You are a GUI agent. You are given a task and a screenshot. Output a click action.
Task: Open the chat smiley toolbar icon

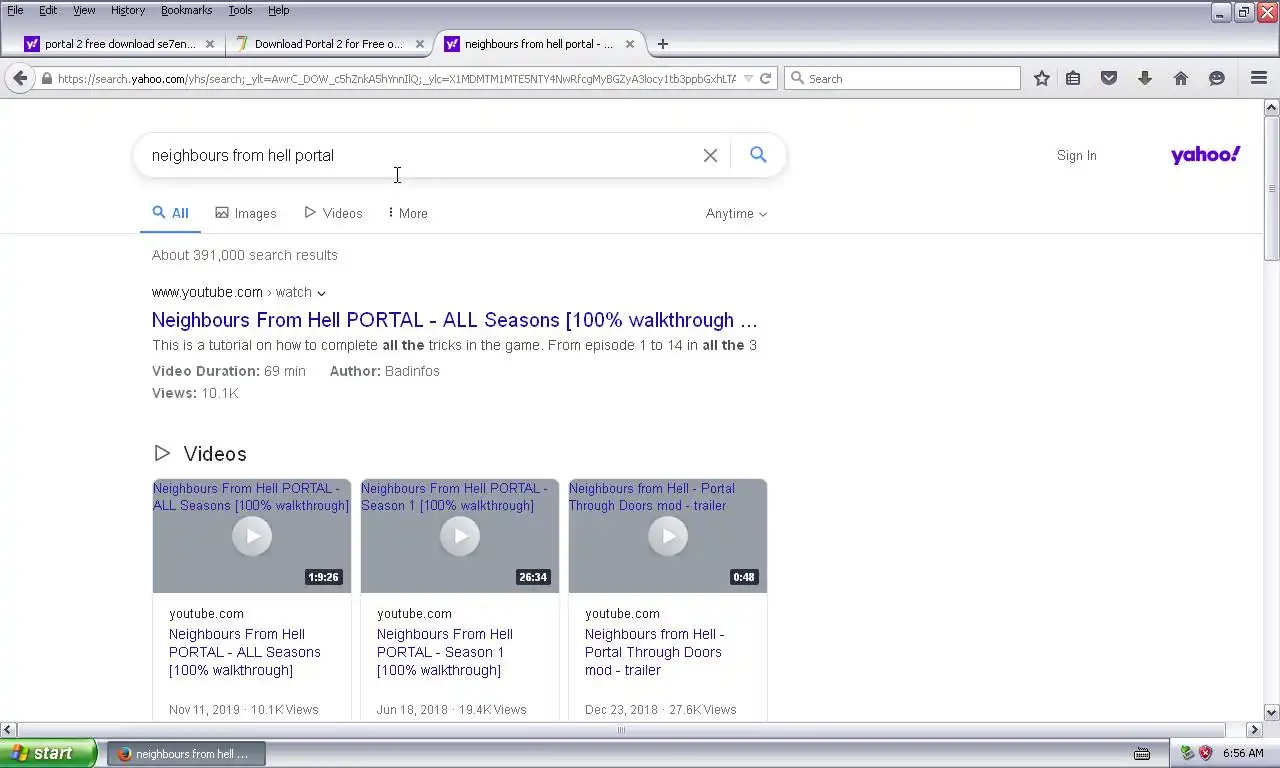click(x=1217, y=78)
